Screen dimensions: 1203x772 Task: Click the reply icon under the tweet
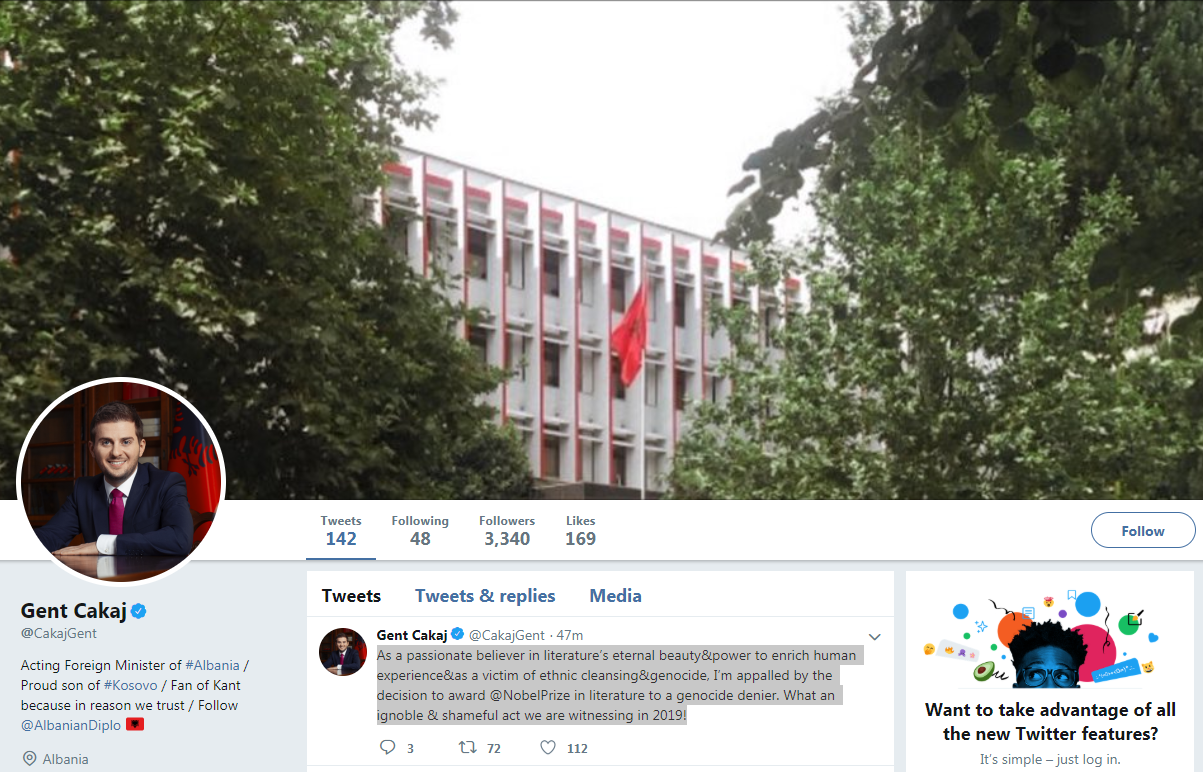[389, 747]
